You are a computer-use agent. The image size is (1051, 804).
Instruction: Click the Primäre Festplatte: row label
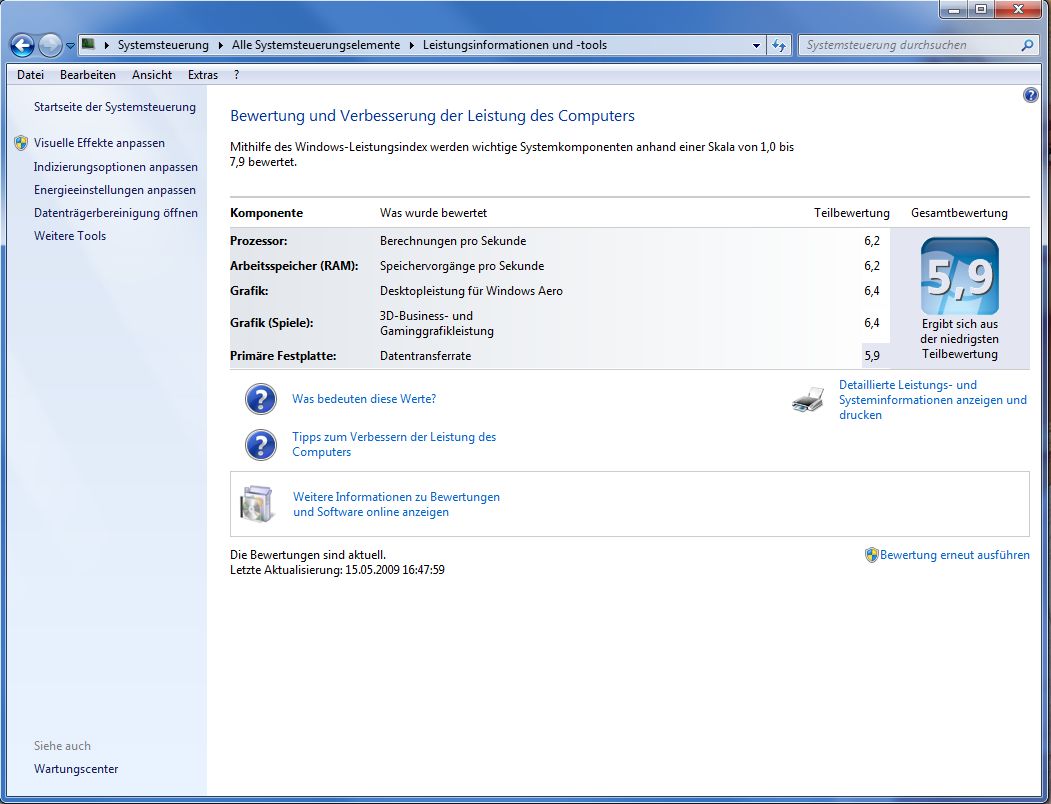pos(283,356)
